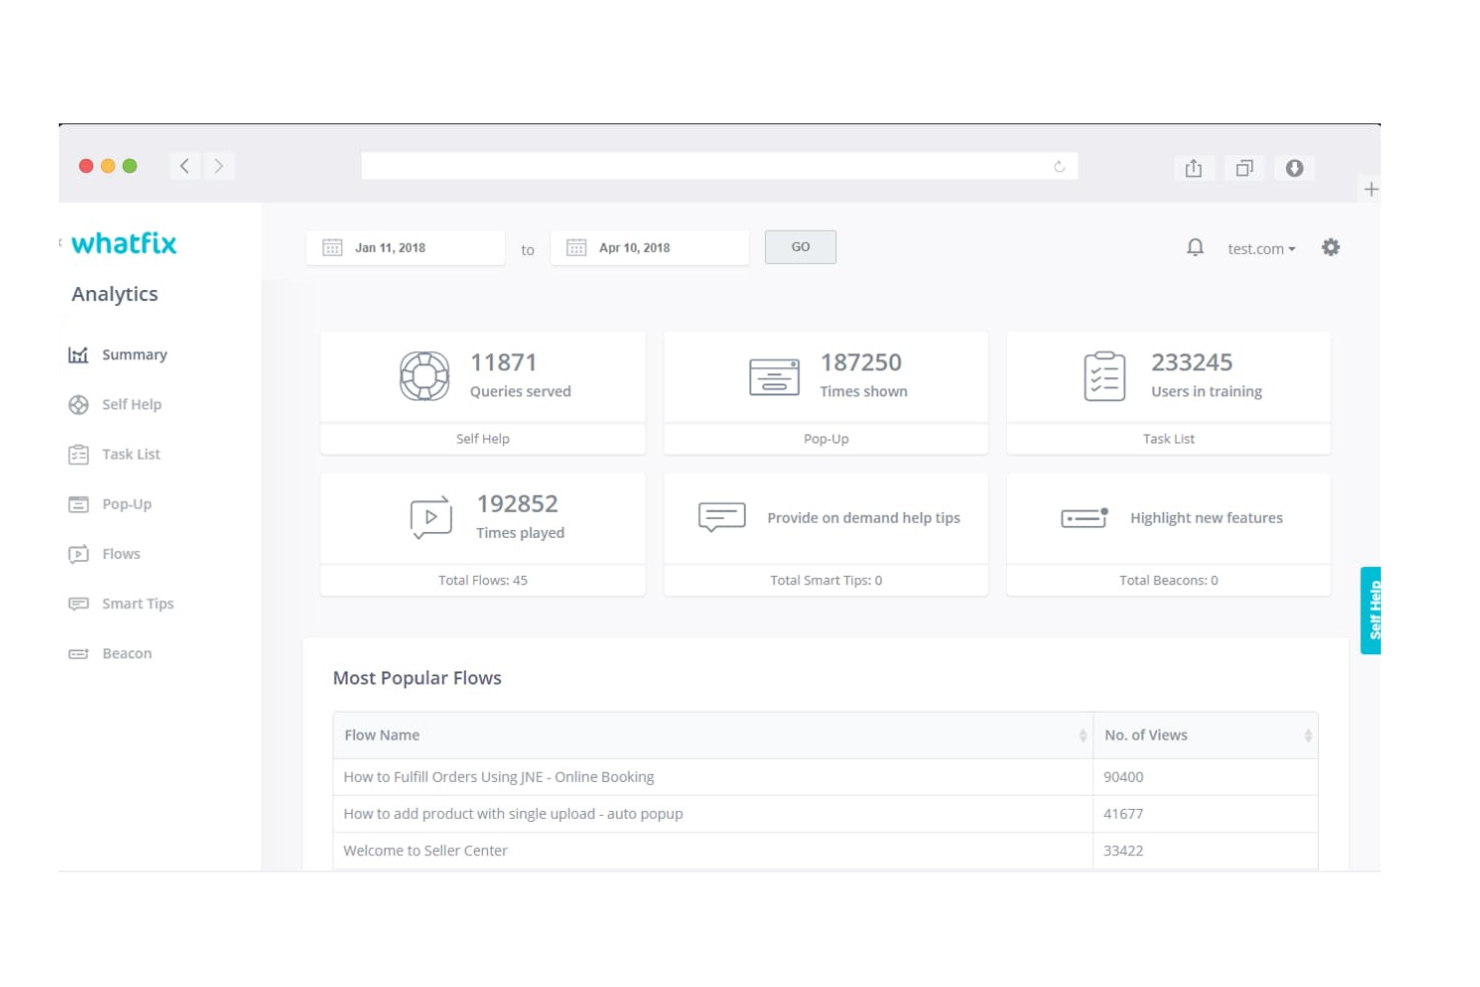
Task: Open a new browser tab with plus
Action: 1371,189
